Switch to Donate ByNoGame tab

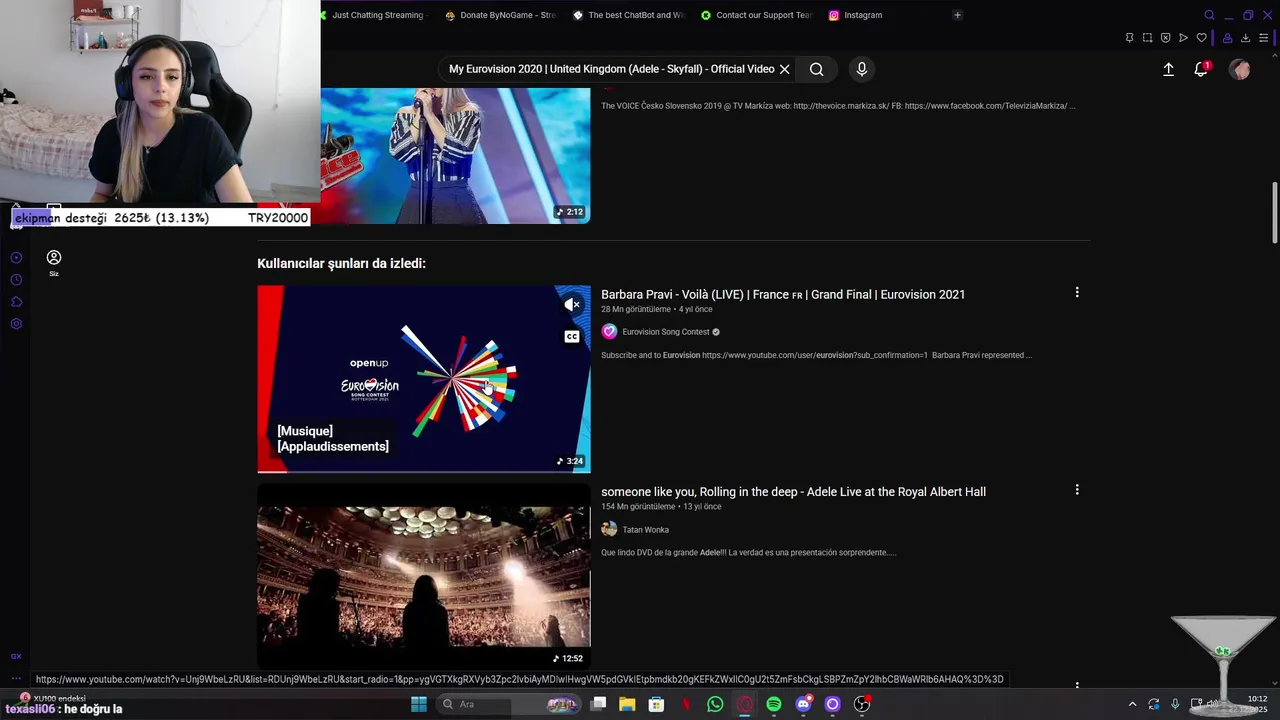pos(501,15)
